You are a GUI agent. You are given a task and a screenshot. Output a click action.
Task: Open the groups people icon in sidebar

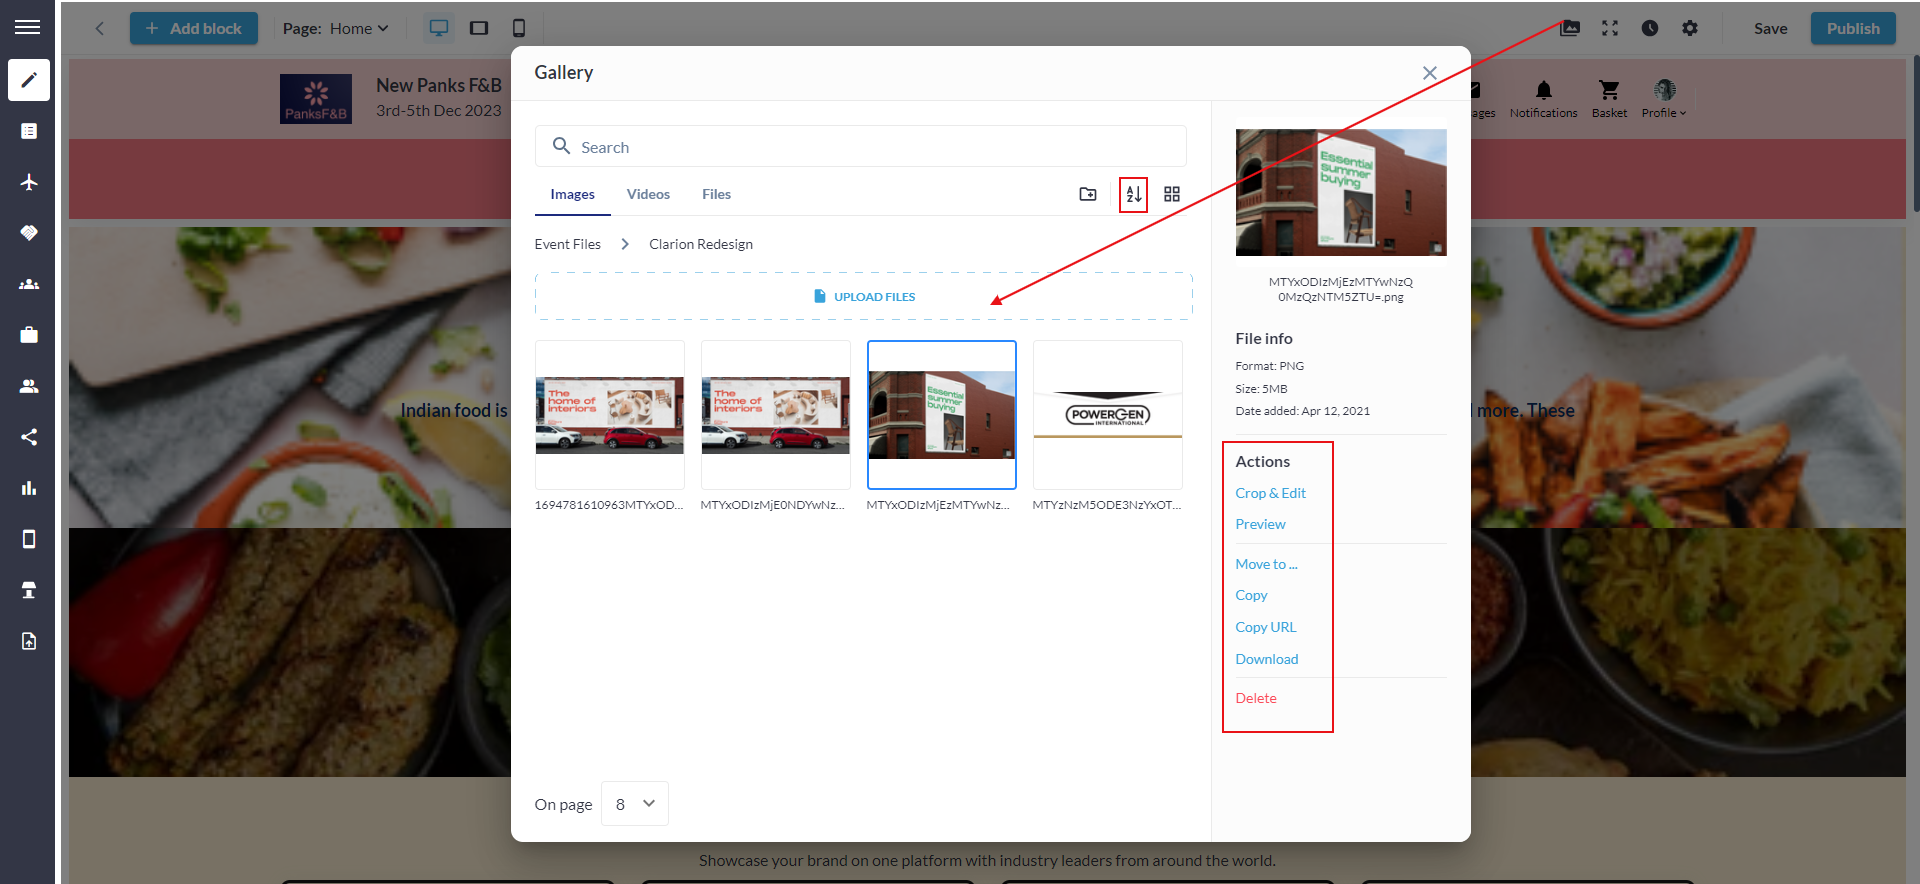click(x=29, y=284)
